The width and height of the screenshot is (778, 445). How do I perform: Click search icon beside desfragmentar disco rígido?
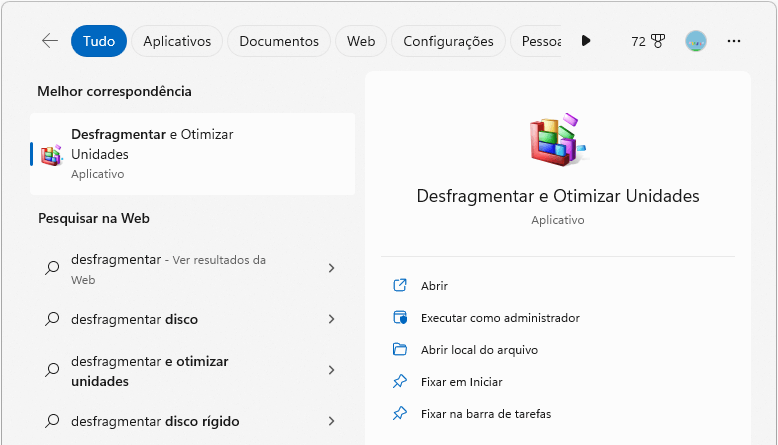coord(52,421)
